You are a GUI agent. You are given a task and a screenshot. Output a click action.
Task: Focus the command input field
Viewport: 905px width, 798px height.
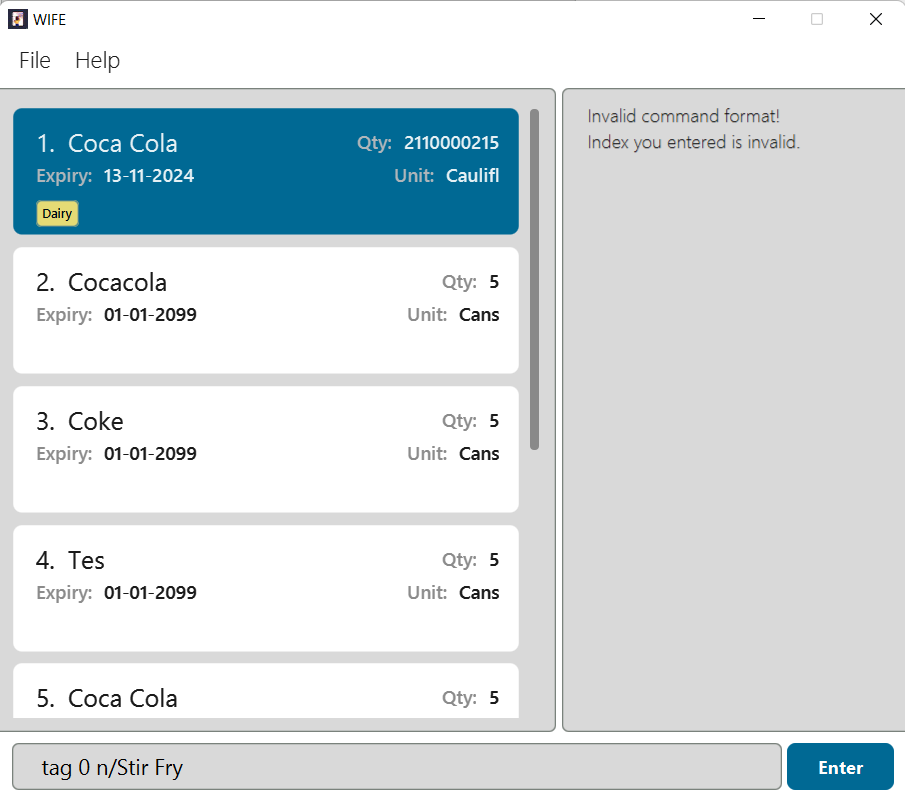click(x=397, y=767)
